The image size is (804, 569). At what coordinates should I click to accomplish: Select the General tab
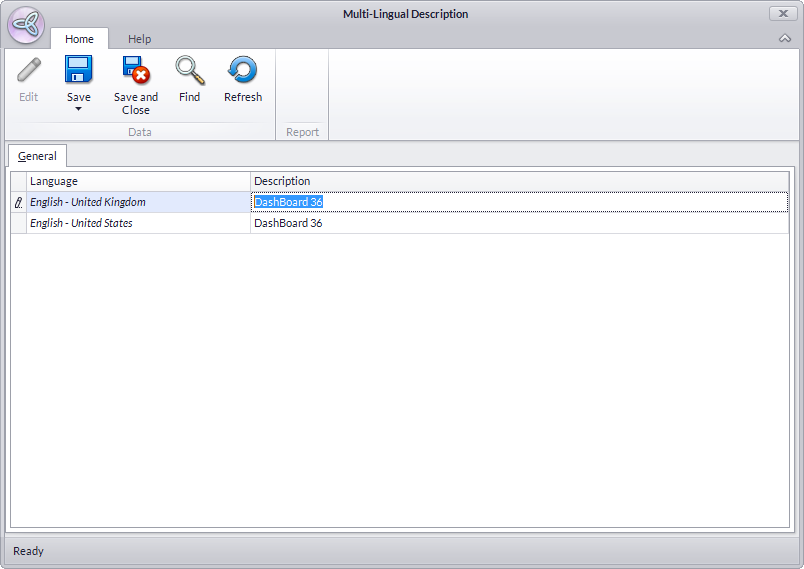pos(37,156)
